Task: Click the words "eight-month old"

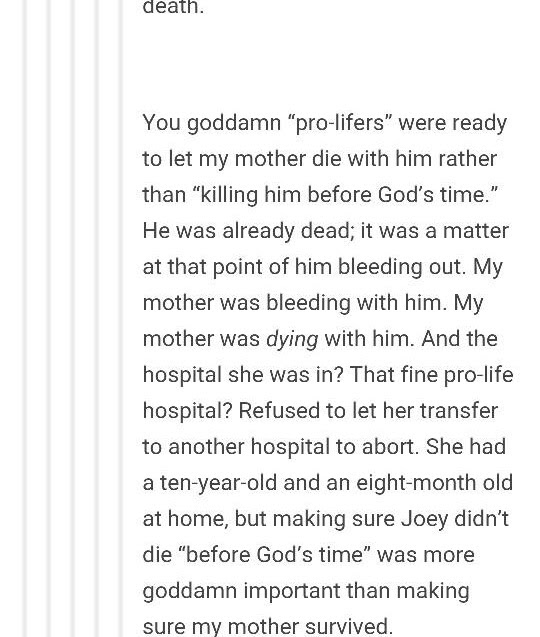Action: [x=434, y=483]
